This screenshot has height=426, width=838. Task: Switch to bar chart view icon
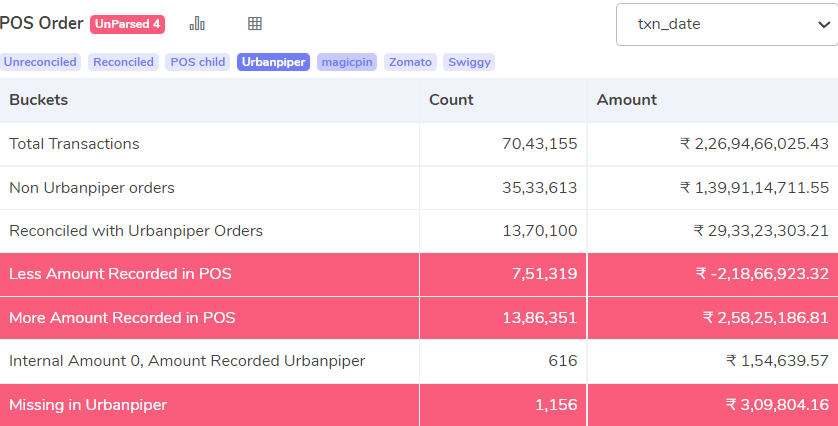(197, 24)
